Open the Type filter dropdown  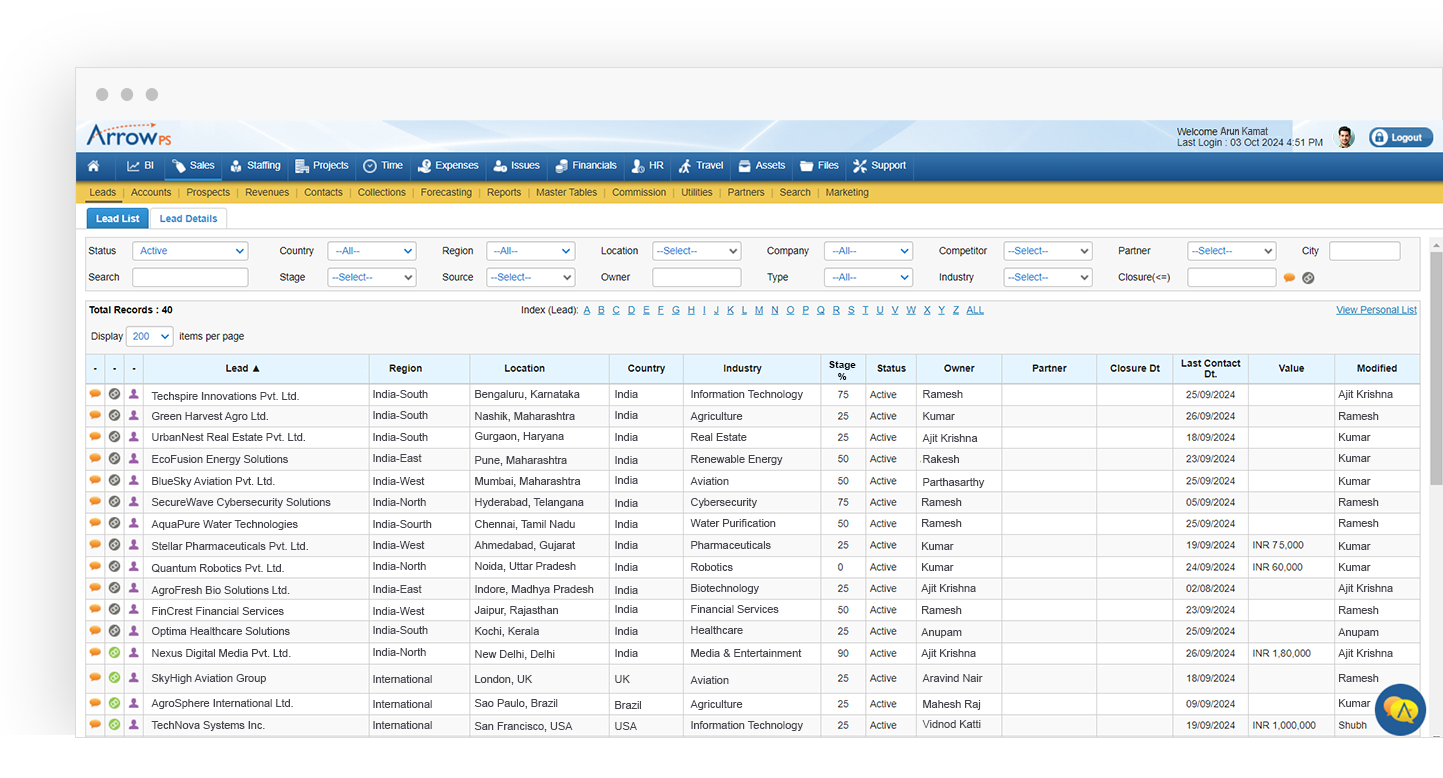[868, 277]
